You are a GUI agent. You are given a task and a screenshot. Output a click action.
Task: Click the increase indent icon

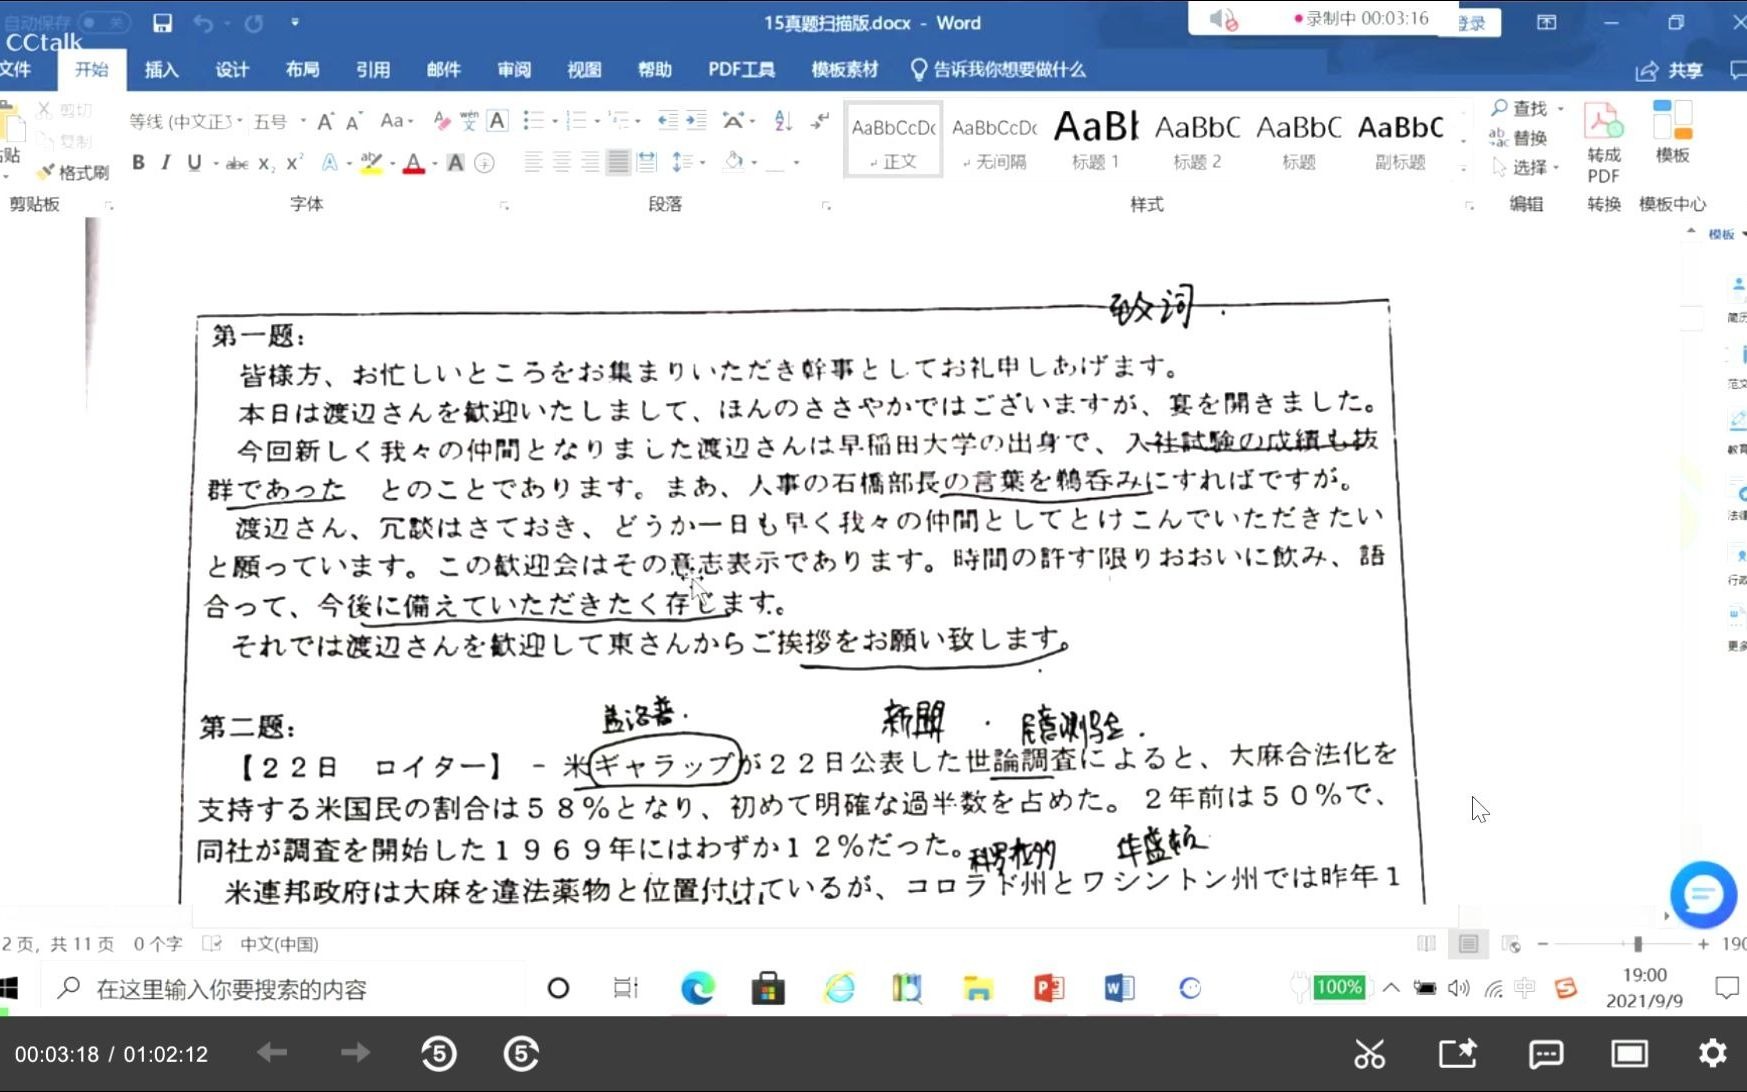point(696,121)
